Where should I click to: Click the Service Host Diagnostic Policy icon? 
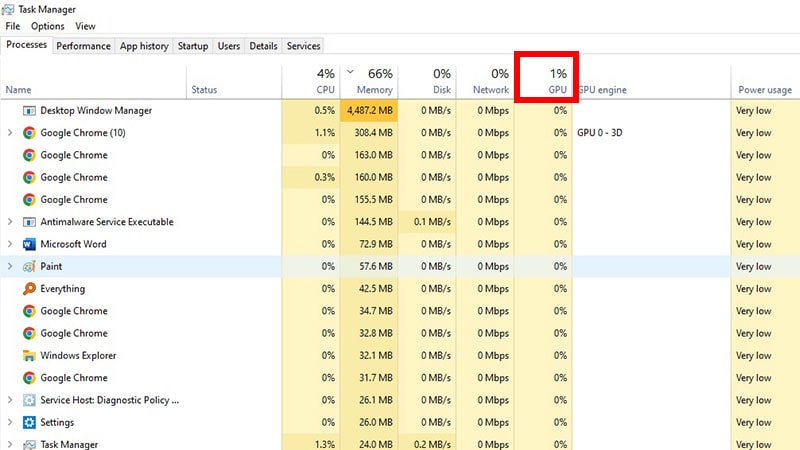29,400
